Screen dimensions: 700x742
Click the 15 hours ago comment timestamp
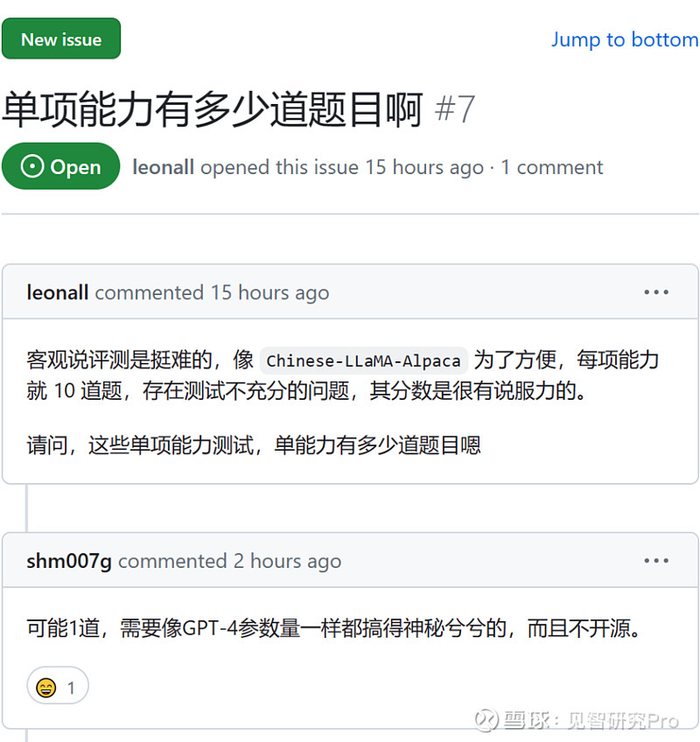pos(269,293)
